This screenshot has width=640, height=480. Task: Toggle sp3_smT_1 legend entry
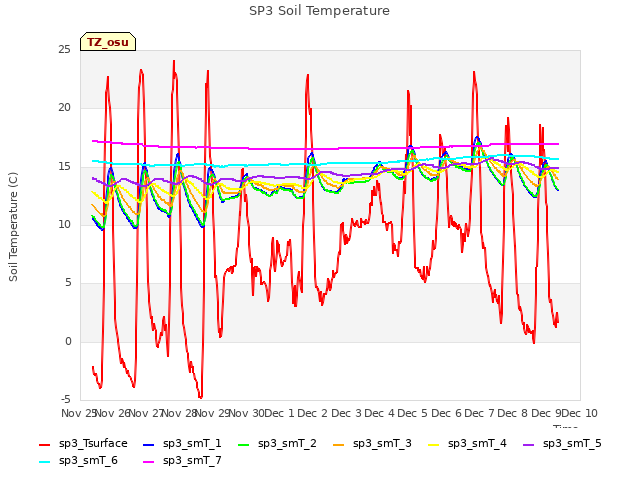[182, 444]
